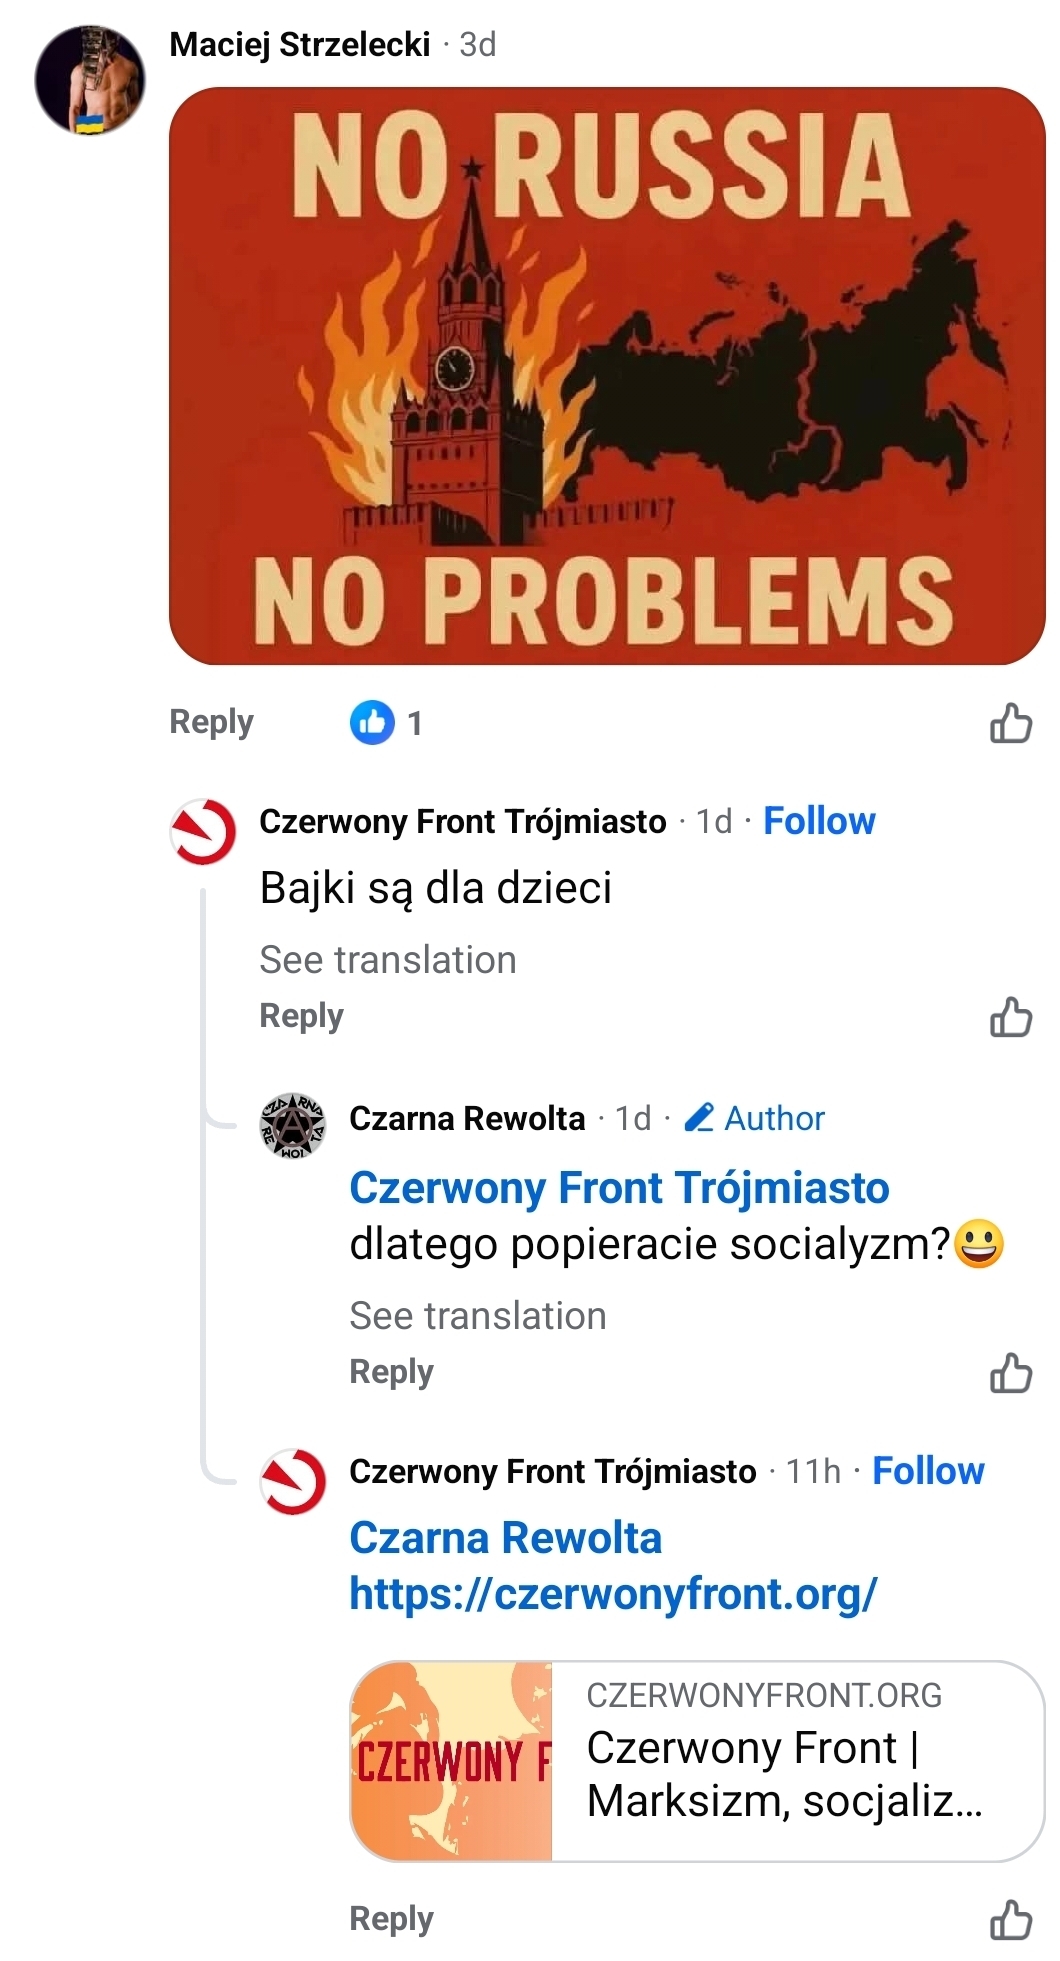Like Czarna Rewolta's socialism comment

1010,1373
